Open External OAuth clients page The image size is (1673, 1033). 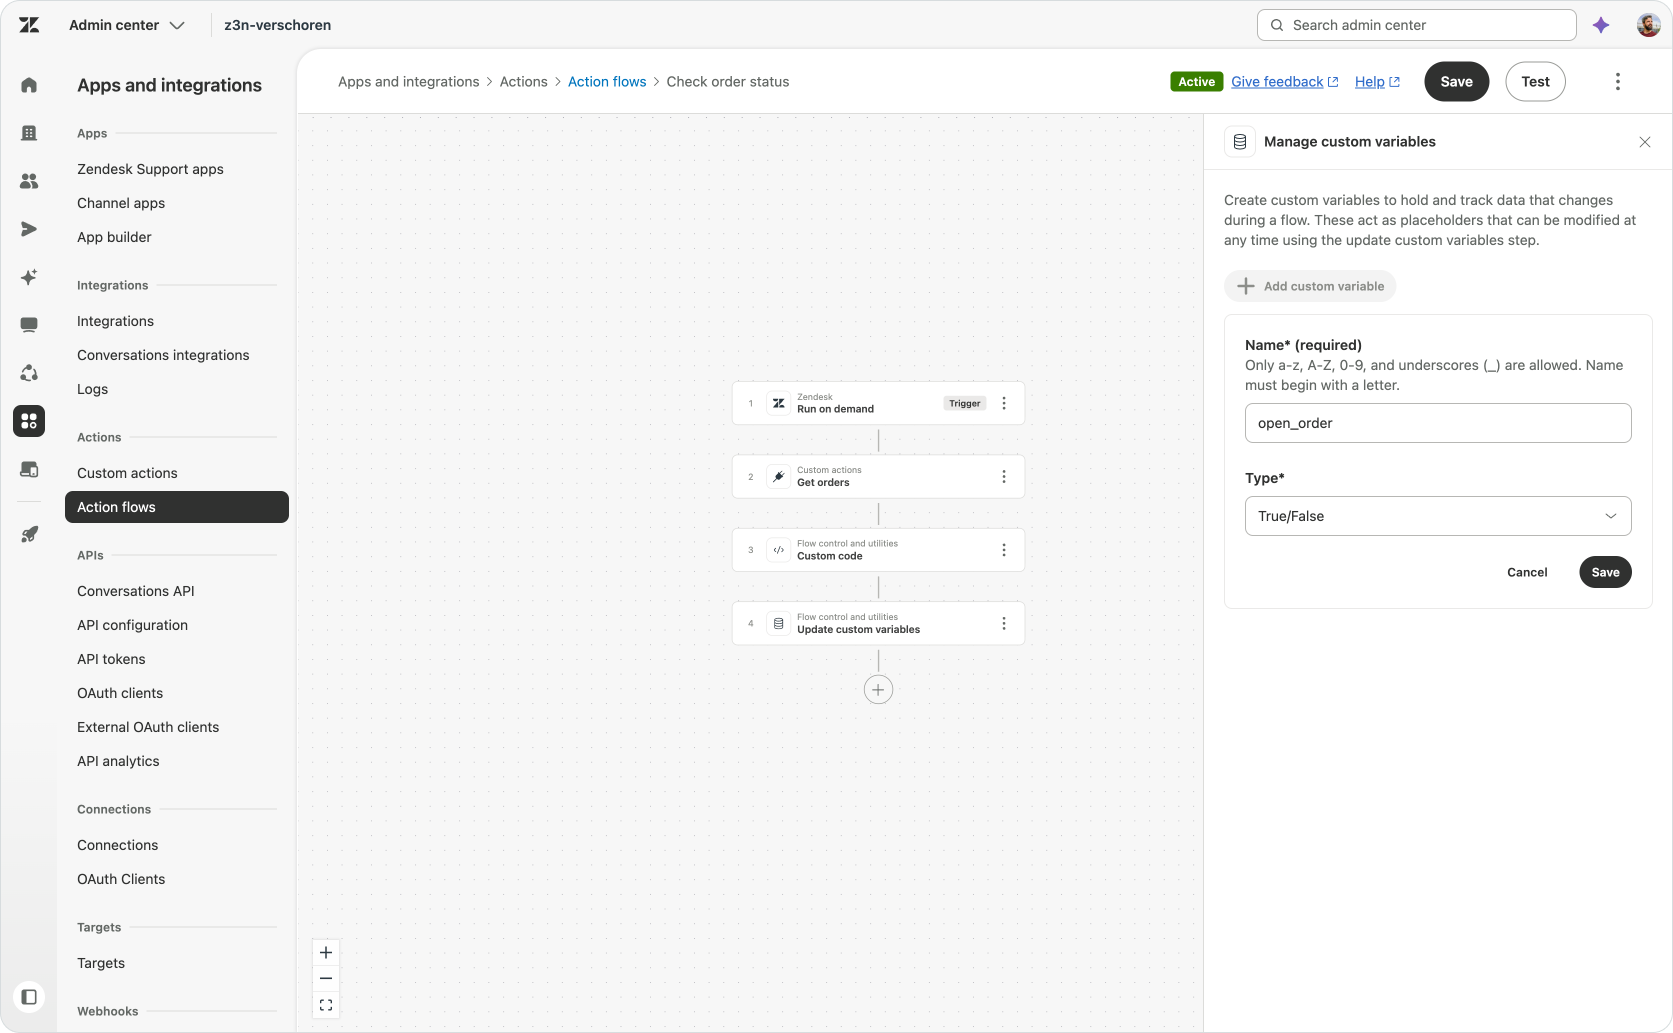coord(148,727)
